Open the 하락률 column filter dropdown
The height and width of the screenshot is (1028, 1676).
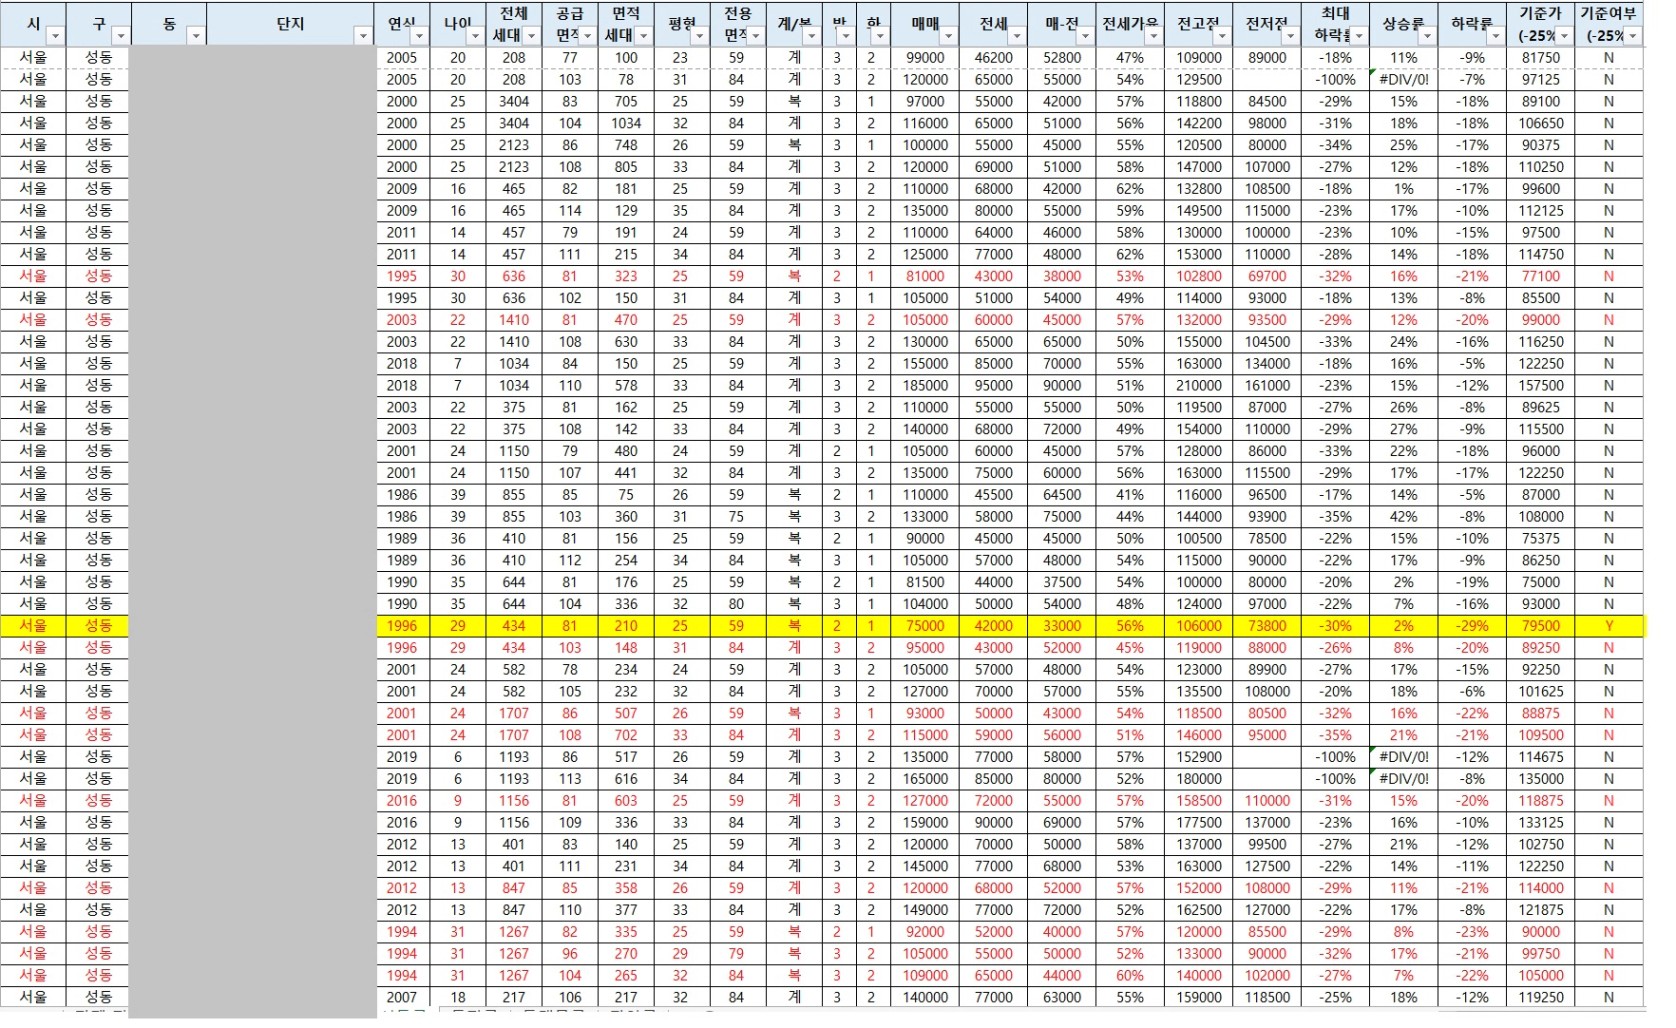(1496, 36)
